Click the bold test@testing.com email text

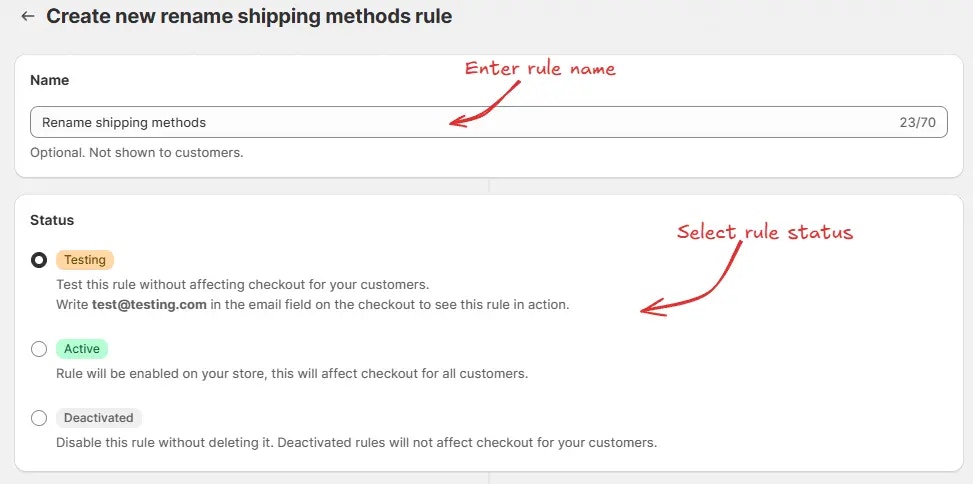150,305
